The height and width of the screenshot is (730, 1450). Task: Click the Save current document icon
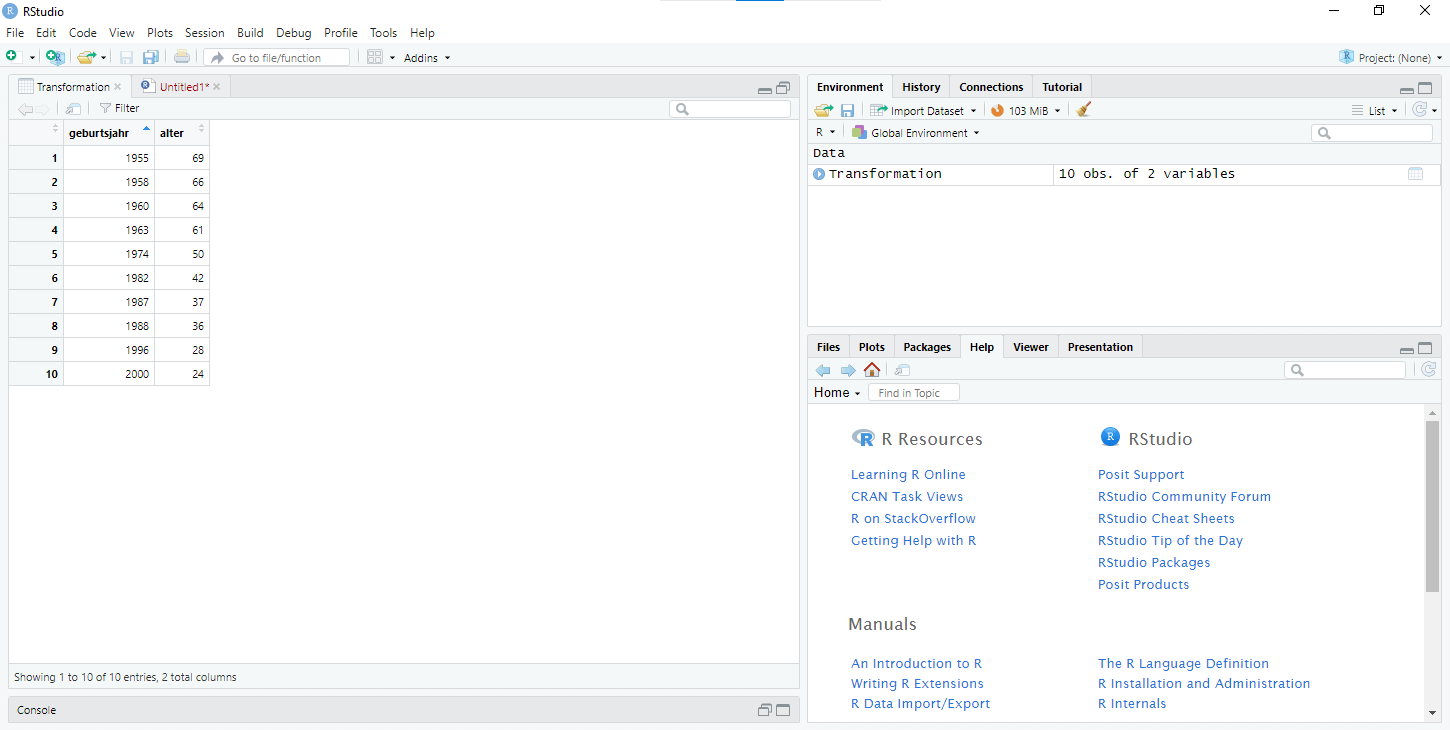127,57
